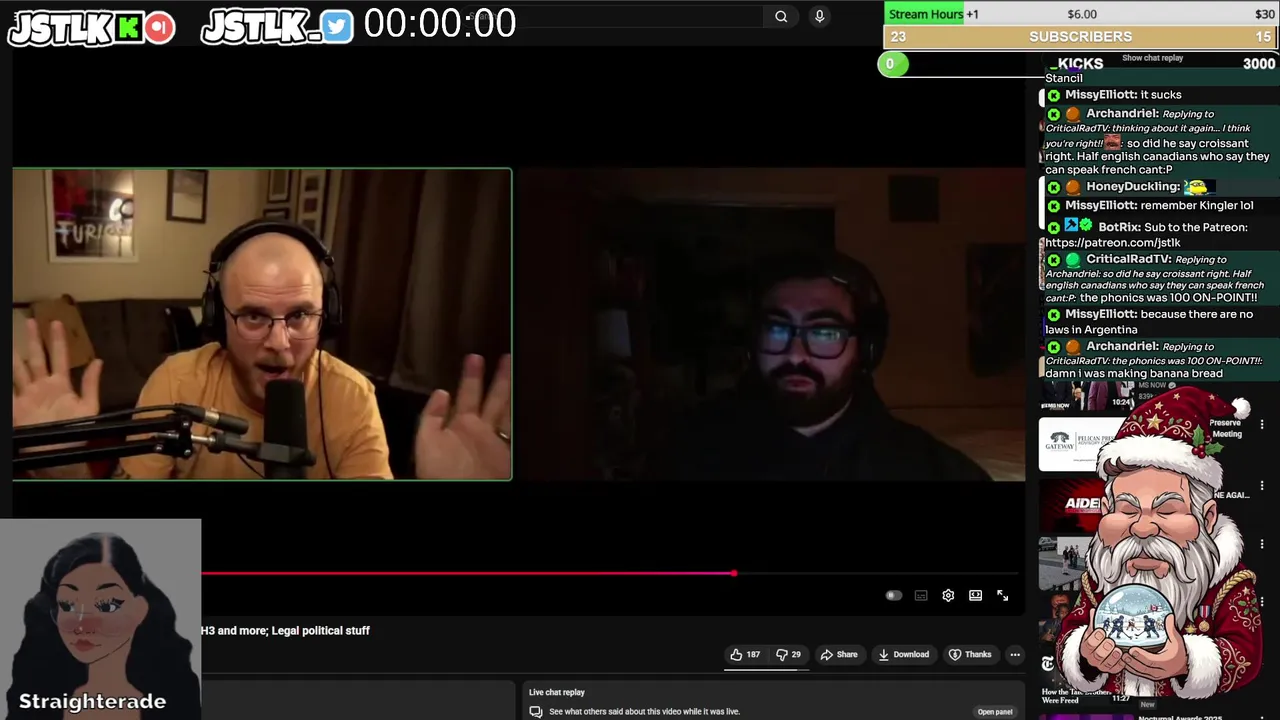Click 'Show chat replay' above chat
1280x720 pixels.
tap(1152, 58)
